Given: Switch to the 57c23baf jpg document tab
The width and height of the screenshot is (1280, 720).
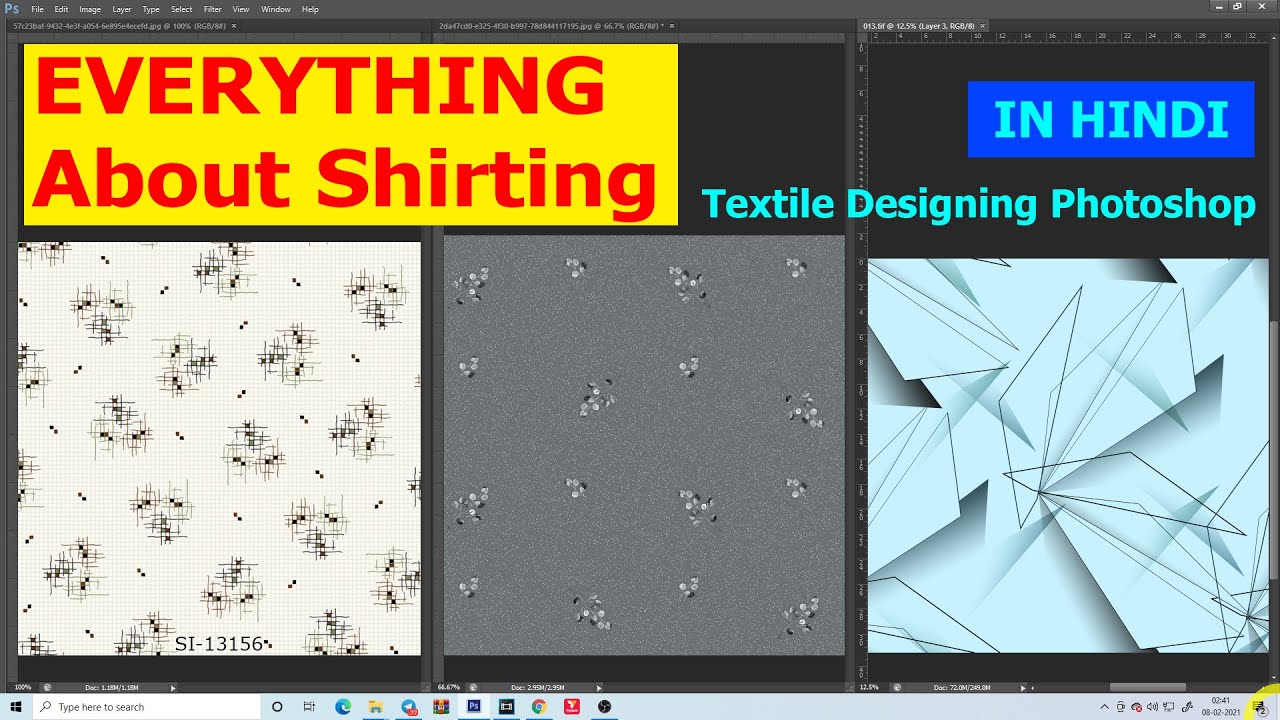Looking at the screenshot, I should pos(120,25).
